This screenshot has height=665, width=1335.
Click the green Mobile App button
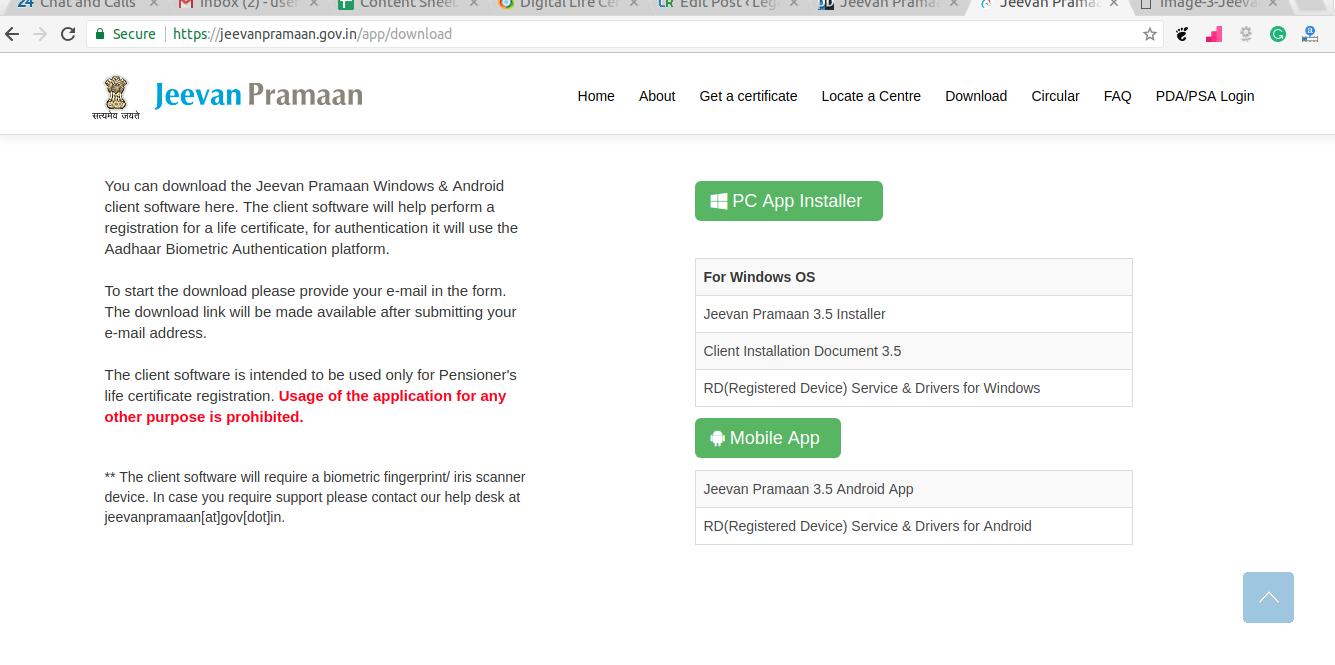pyautogui.click(x=767, y=438)
